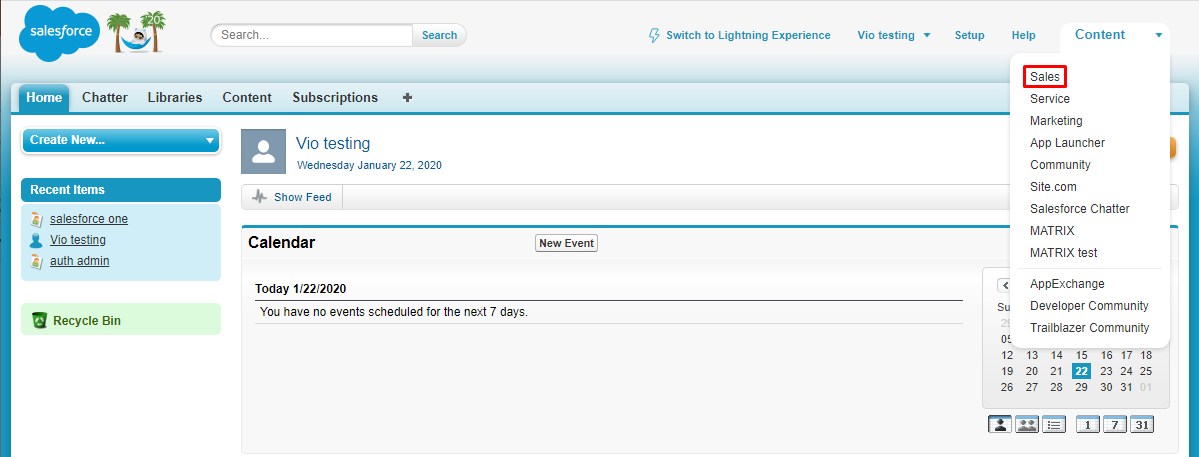Open App Launcher from app menu
Image resolution: width=1199 pixels, height=457 pixels.
(x=1067, y=143)
